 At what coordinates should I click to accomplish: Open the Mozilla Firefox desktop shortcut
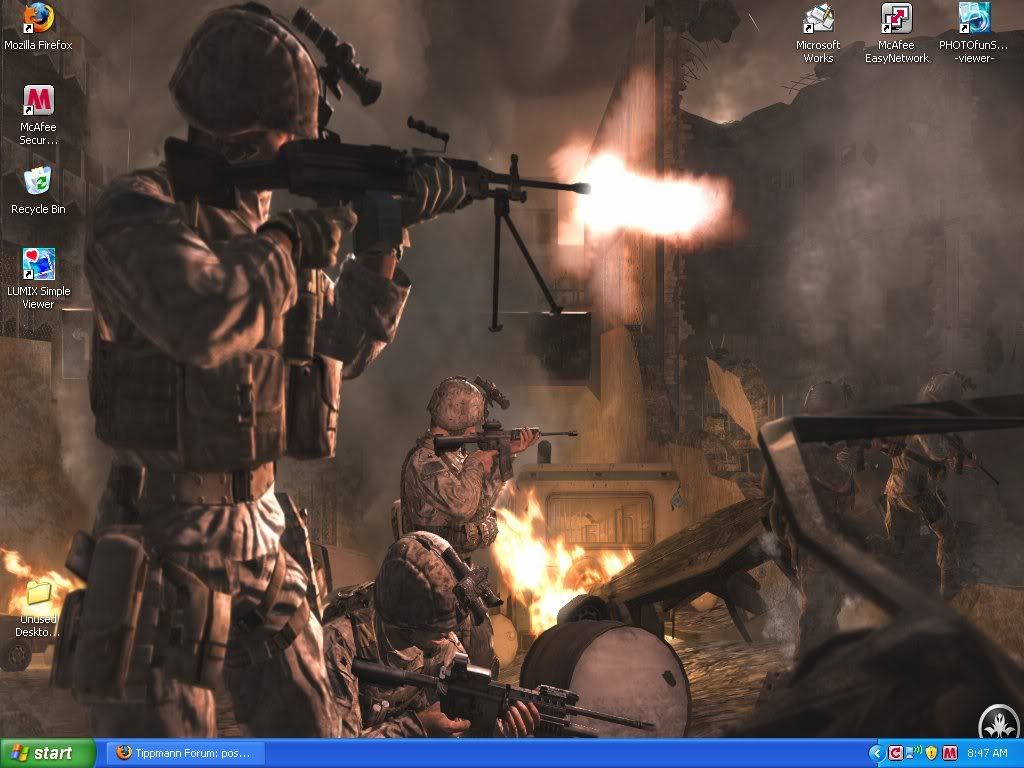pyautogui.click(x=38, y=18)
